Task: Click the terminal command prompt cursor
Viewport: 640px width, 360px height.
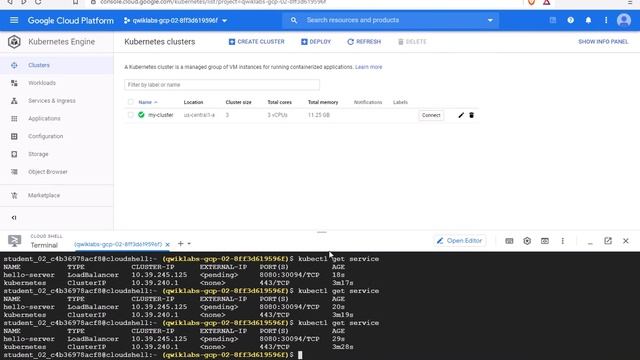Action: click(x=300, y=355)
